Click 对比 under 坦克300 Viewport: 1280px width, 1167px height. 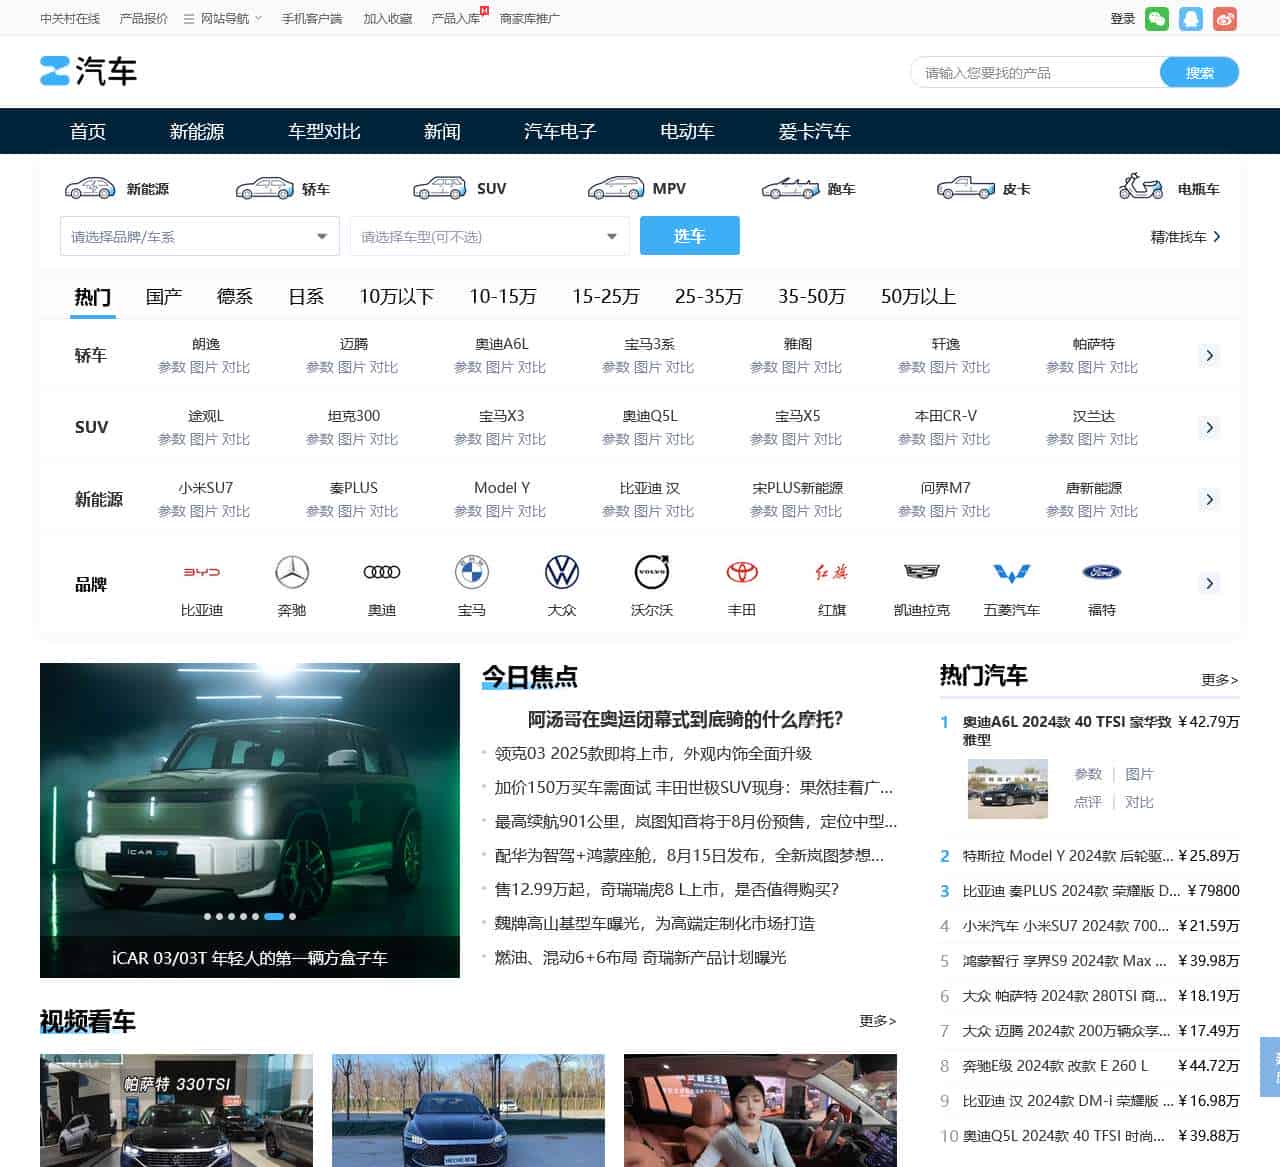pyautogui.click(x=384, y=439)
